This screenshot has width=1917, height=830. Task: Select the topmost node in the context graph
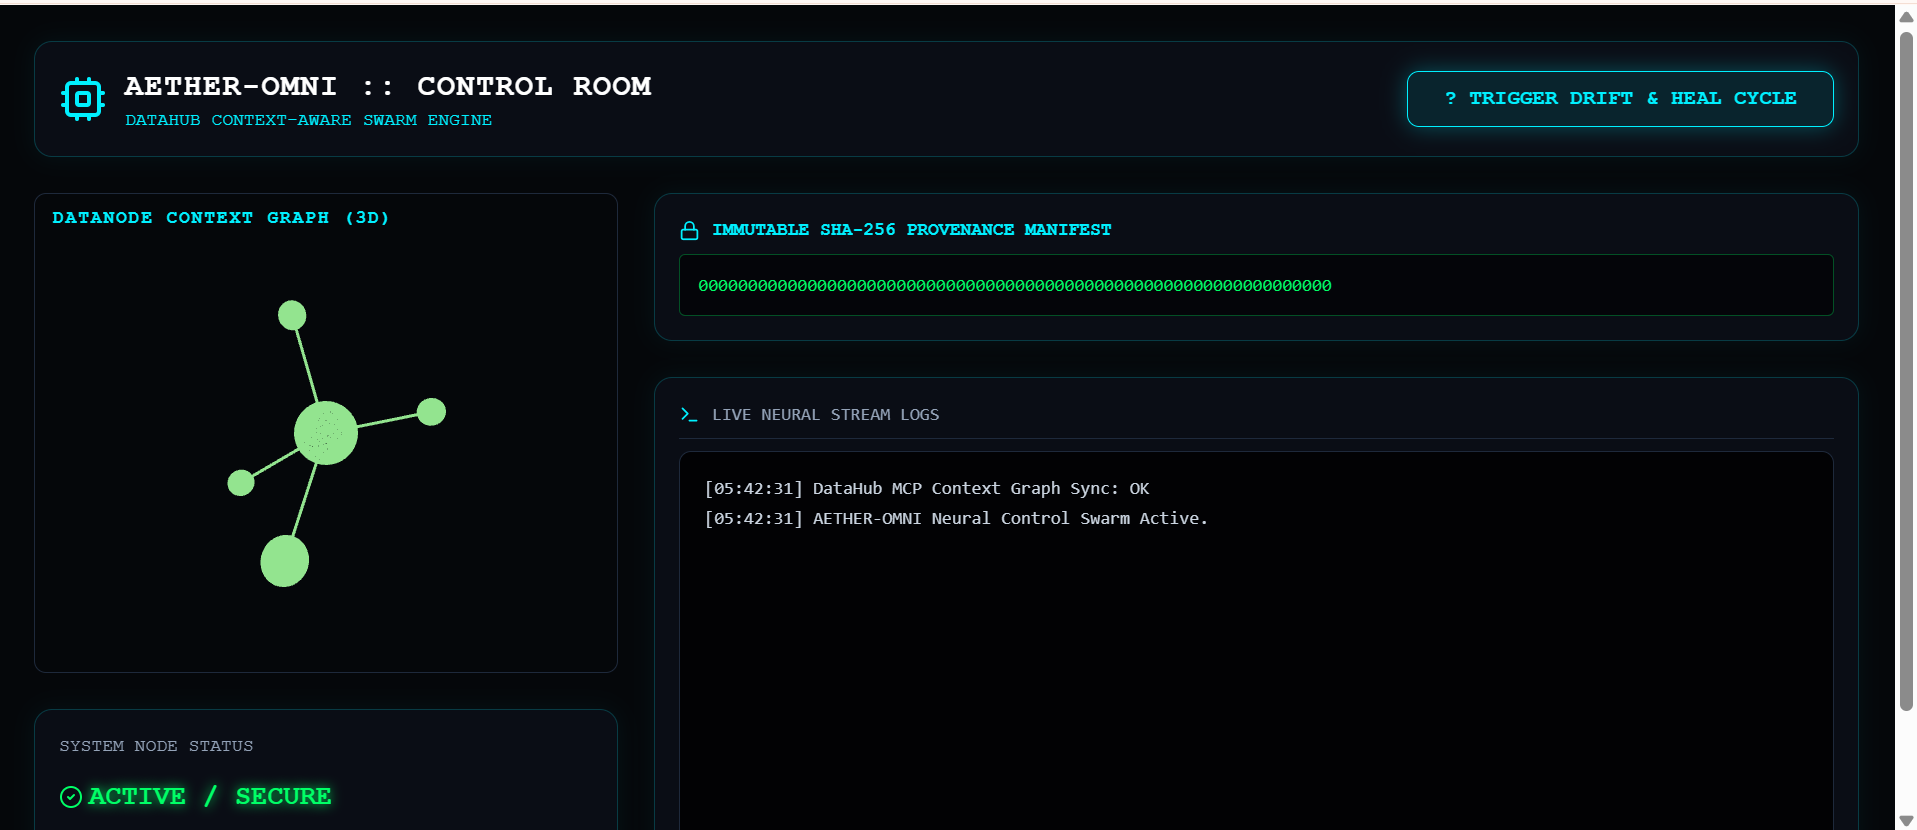pyautogui.click(x=292, y=315)
